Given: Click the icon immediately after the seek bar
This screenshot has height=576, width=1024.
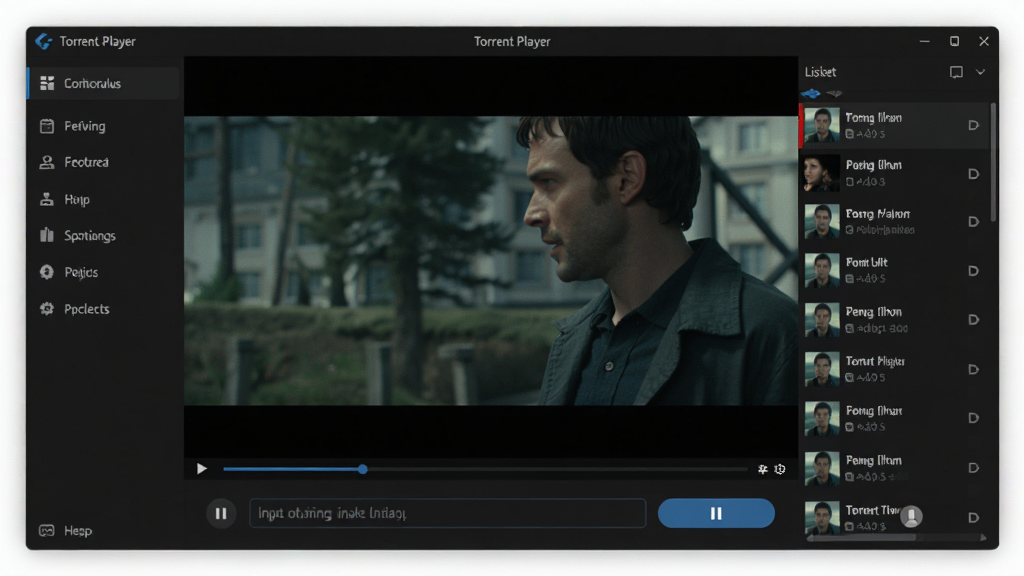Looking at the screenshot, I should [762, 469].
